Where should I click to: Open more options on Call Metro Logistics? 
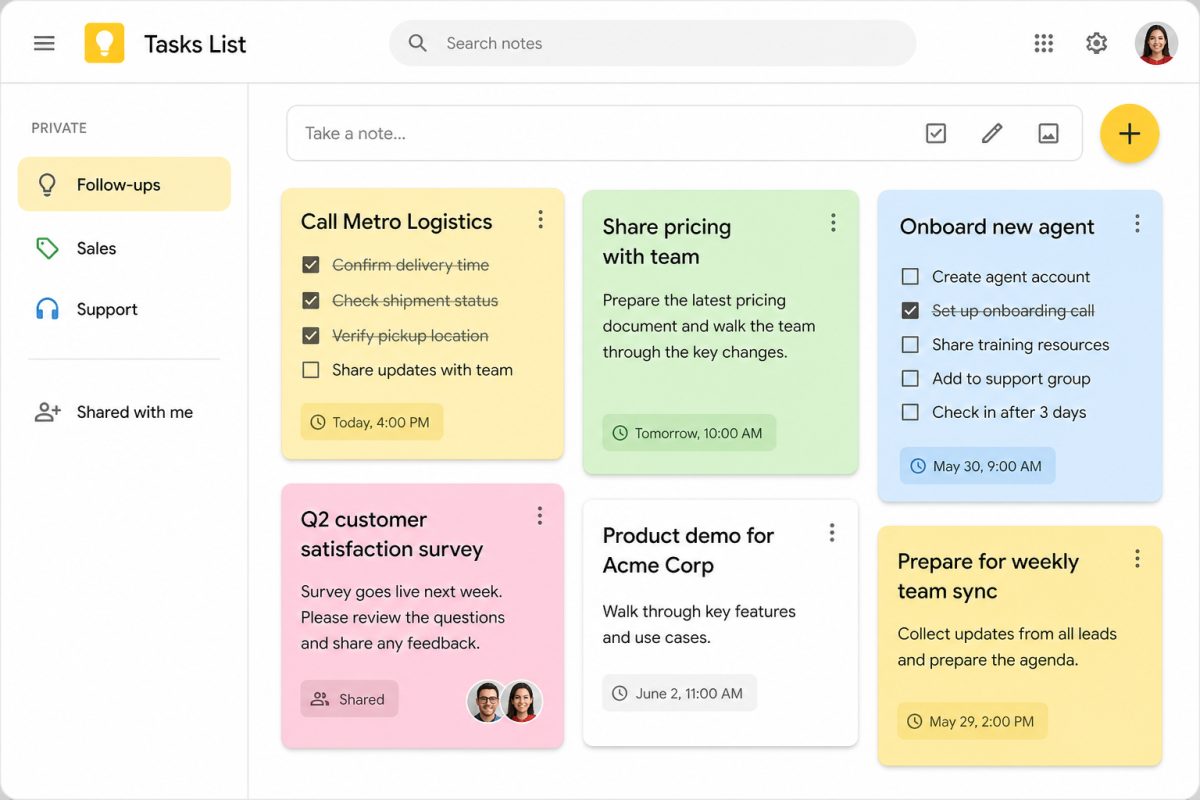pos(540,219)
